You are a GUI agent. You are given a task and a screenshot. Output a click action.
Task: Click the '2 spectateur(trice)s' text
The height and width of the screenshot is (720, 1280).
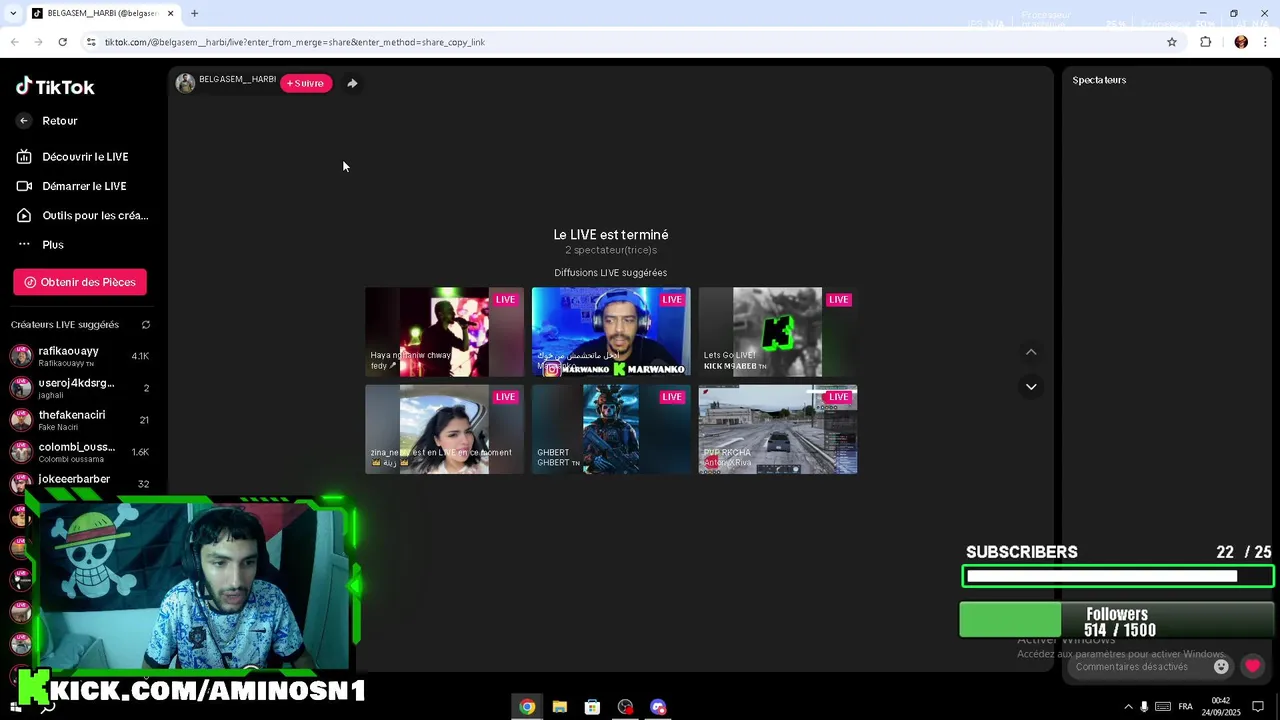(x=611, y=250)
